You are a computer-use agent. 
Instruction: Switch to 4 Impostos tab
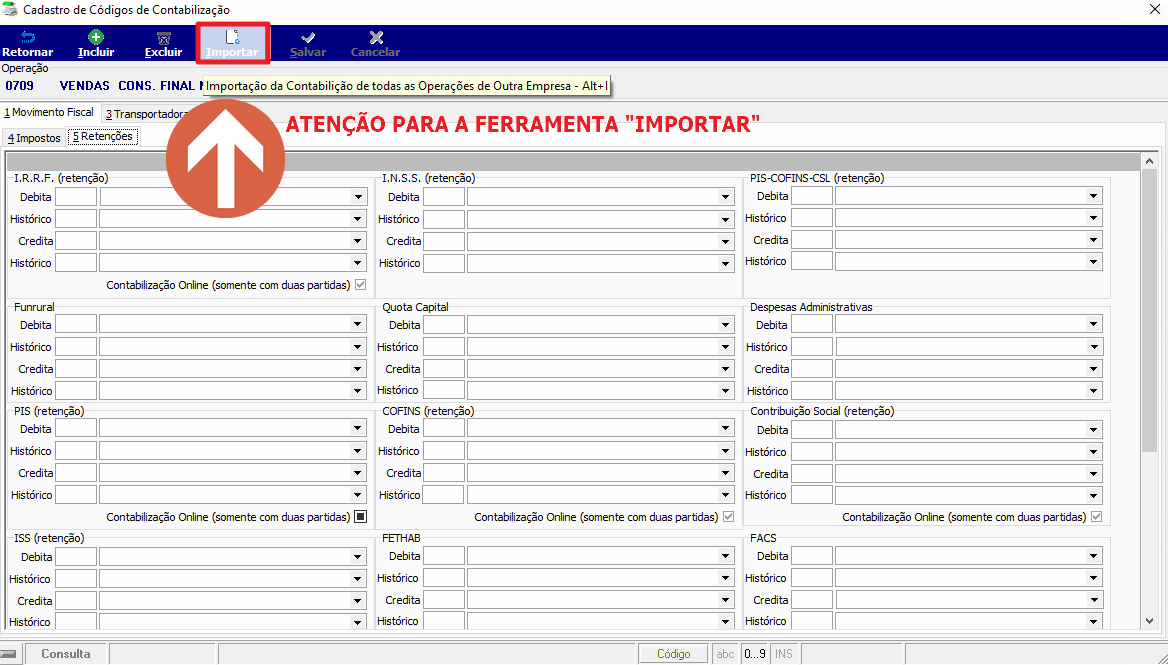[34, 138]
